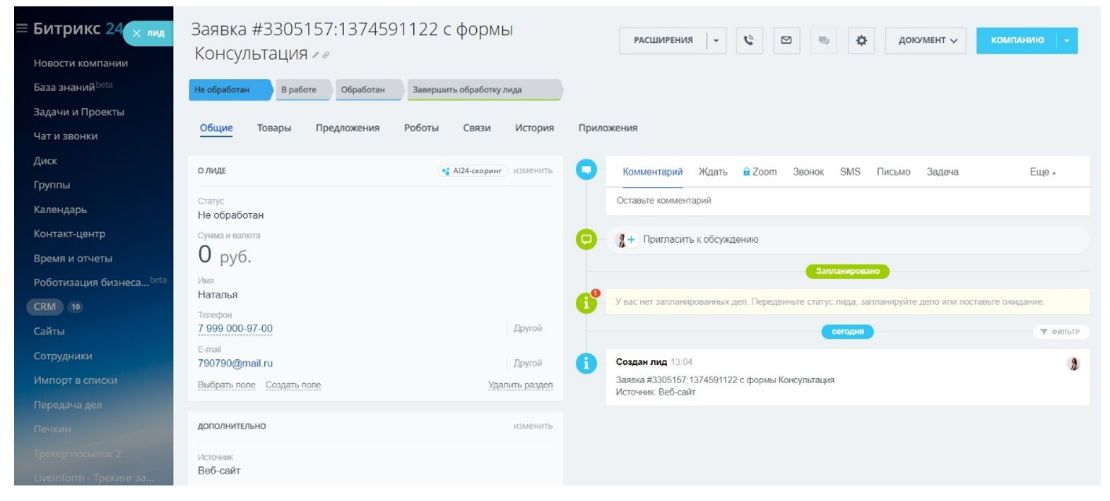Click the user avatar in Создан лид entry
Viewport: 1110px width, 501px height.
[x=1073, y=364]
